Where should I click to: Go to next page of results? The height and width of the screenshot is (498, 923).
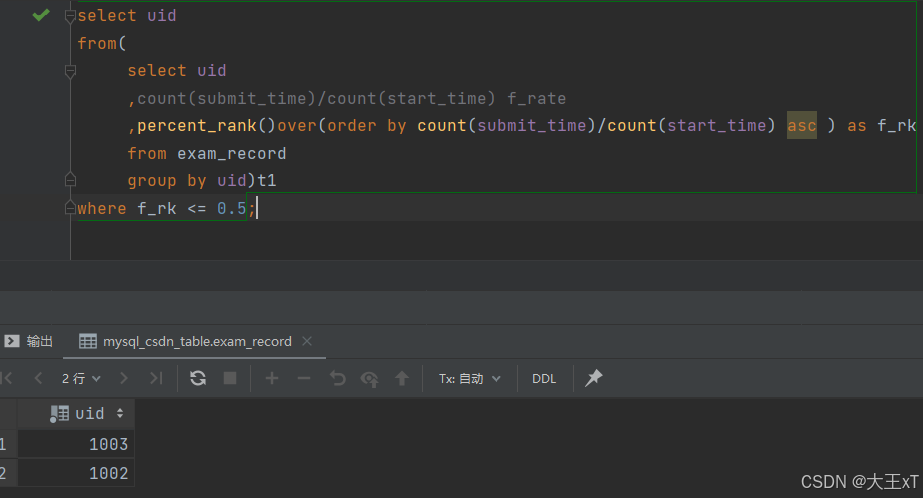tap(124, 378)
